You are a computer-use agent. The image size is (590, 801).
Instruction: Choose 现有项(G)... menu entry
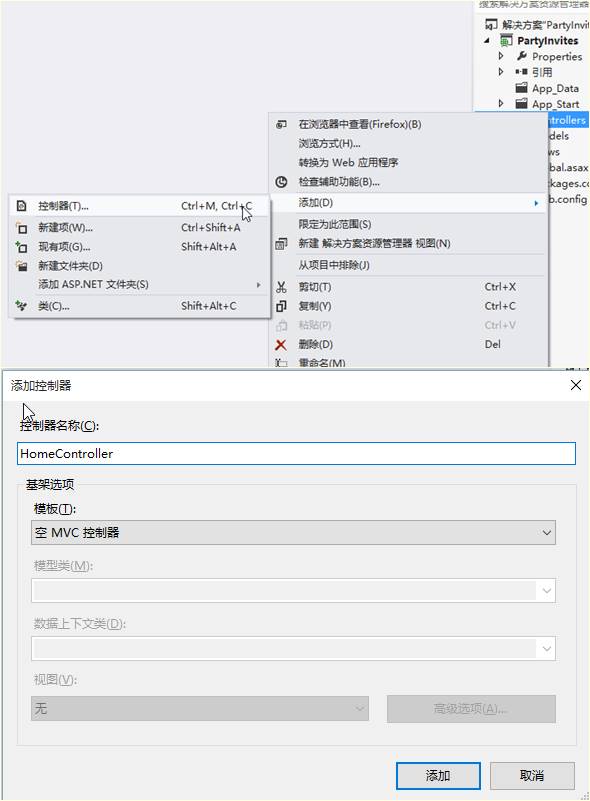[x=139, y=247]
